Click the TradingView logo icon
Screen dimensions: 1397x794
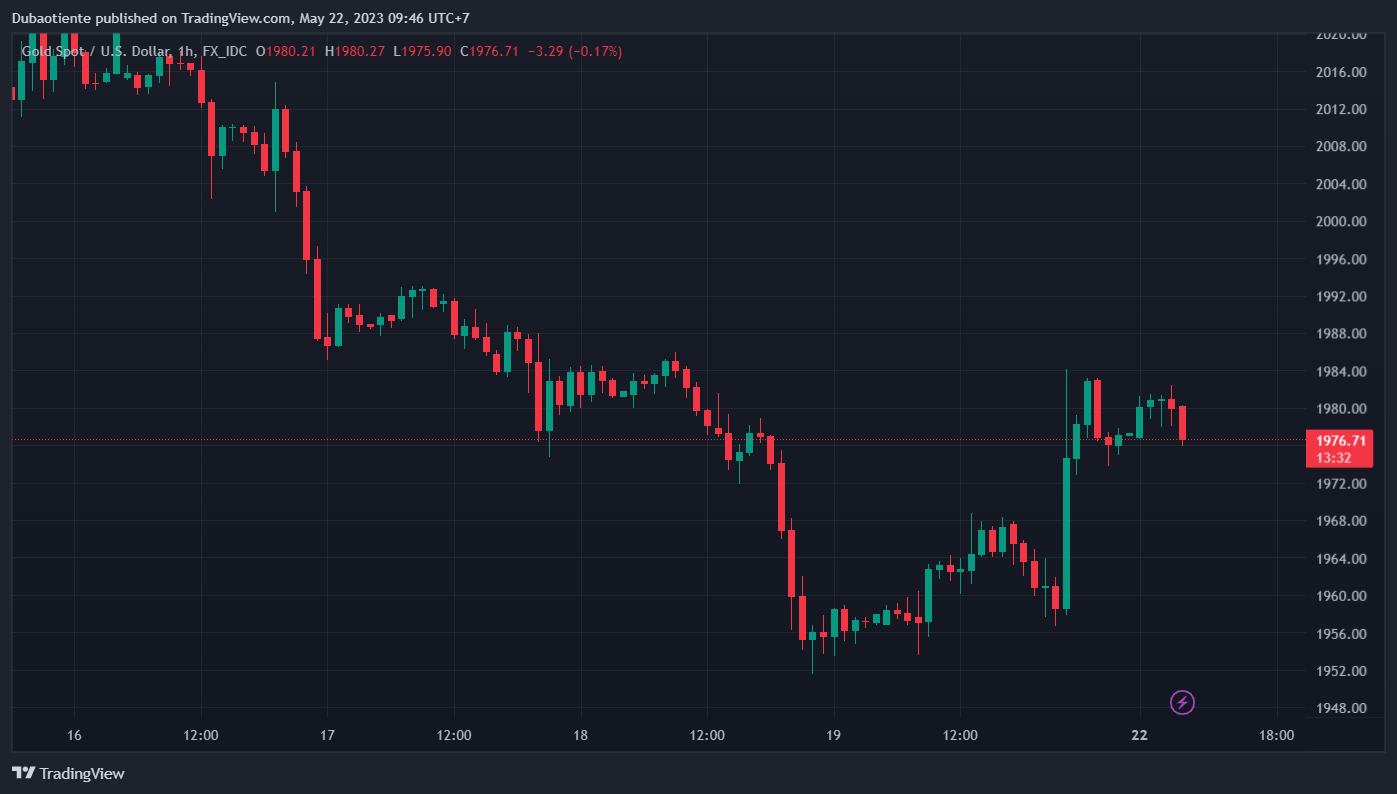tap(24, 773)
